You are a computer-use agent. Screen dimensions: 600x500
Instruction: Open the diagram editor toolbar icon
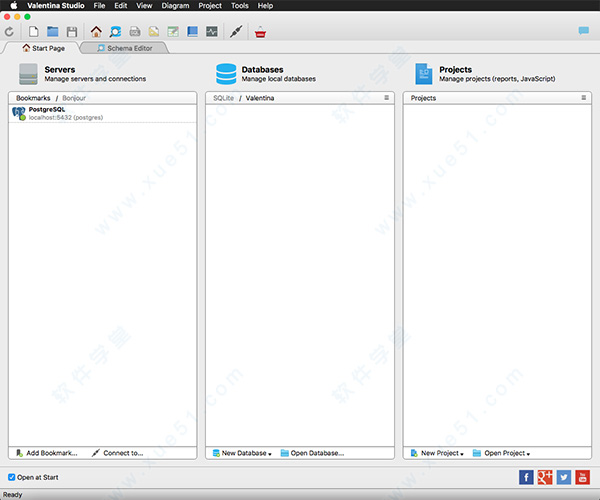pyautogui.click(x=154, y=31)
